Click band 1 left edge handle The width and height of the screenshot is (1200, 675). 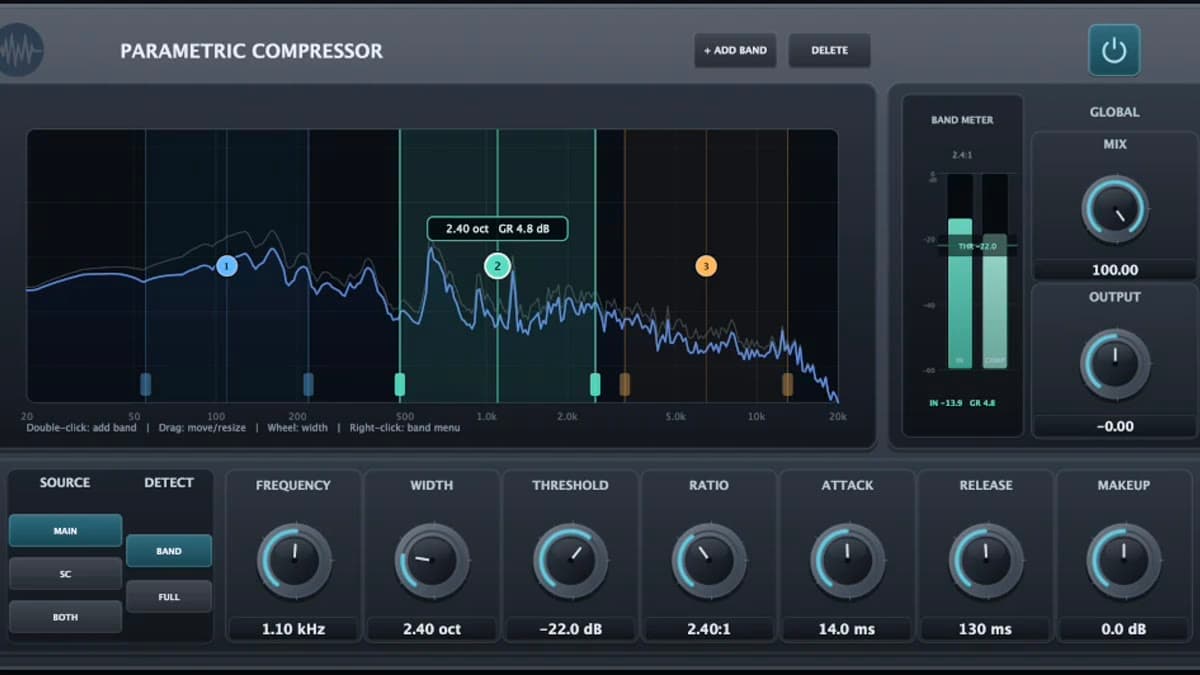coord(146,384)
